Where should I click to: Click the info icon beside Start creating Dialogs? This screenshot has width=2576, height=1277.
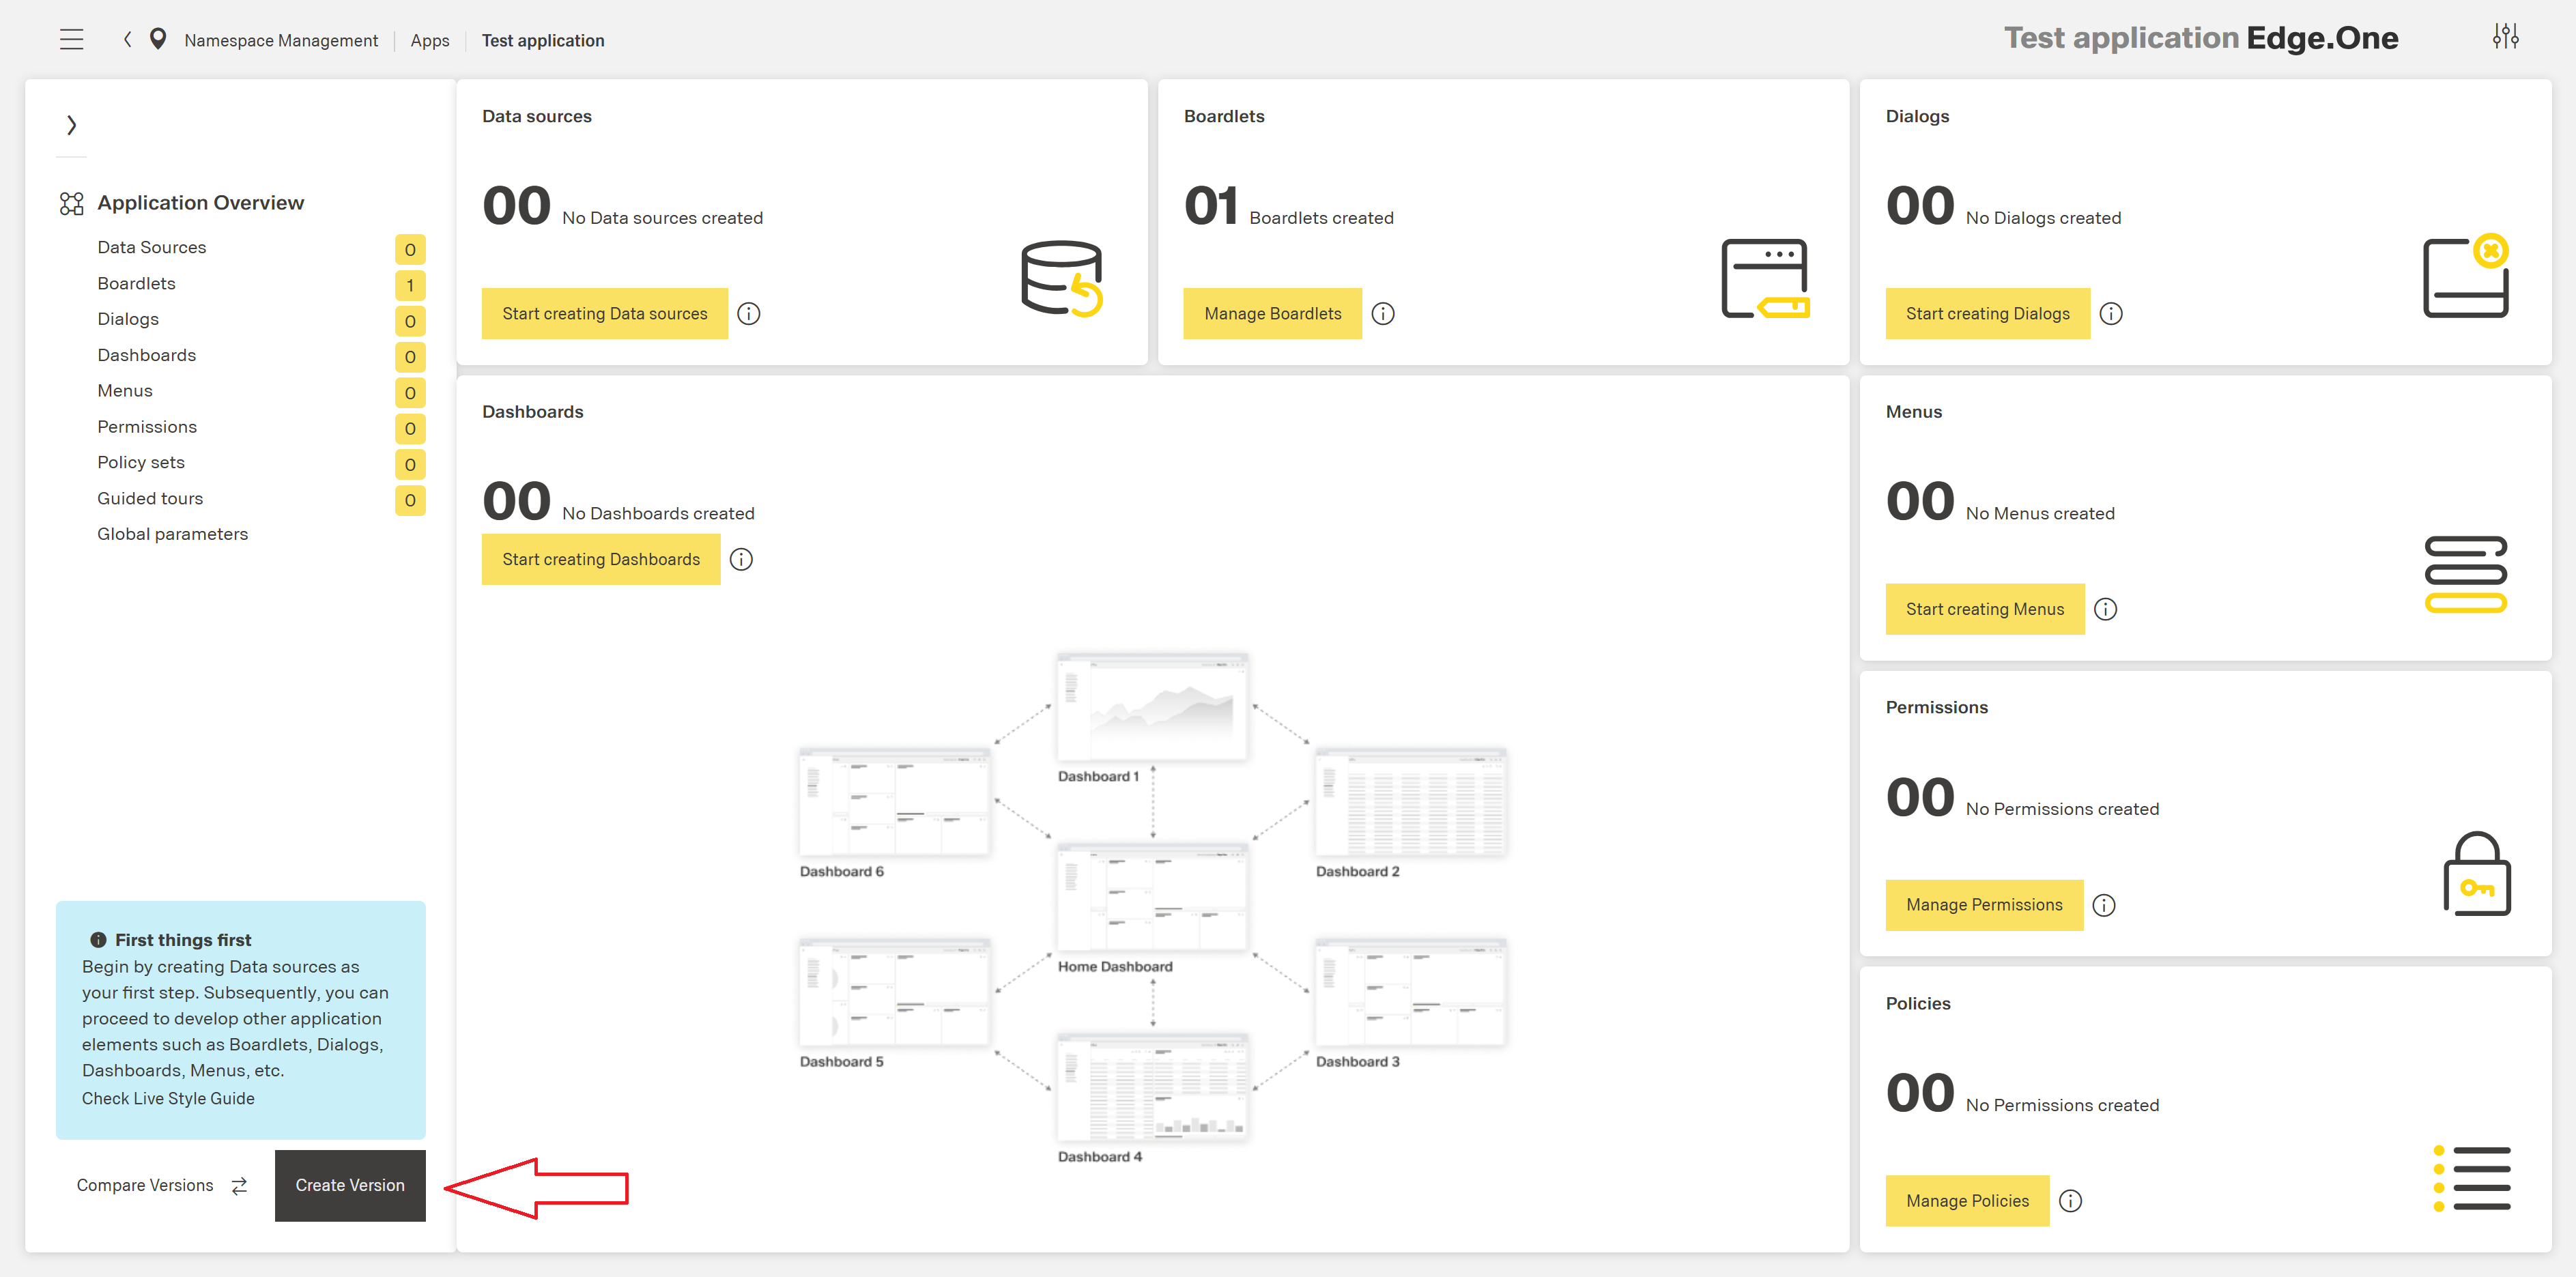click(2112, 313)
